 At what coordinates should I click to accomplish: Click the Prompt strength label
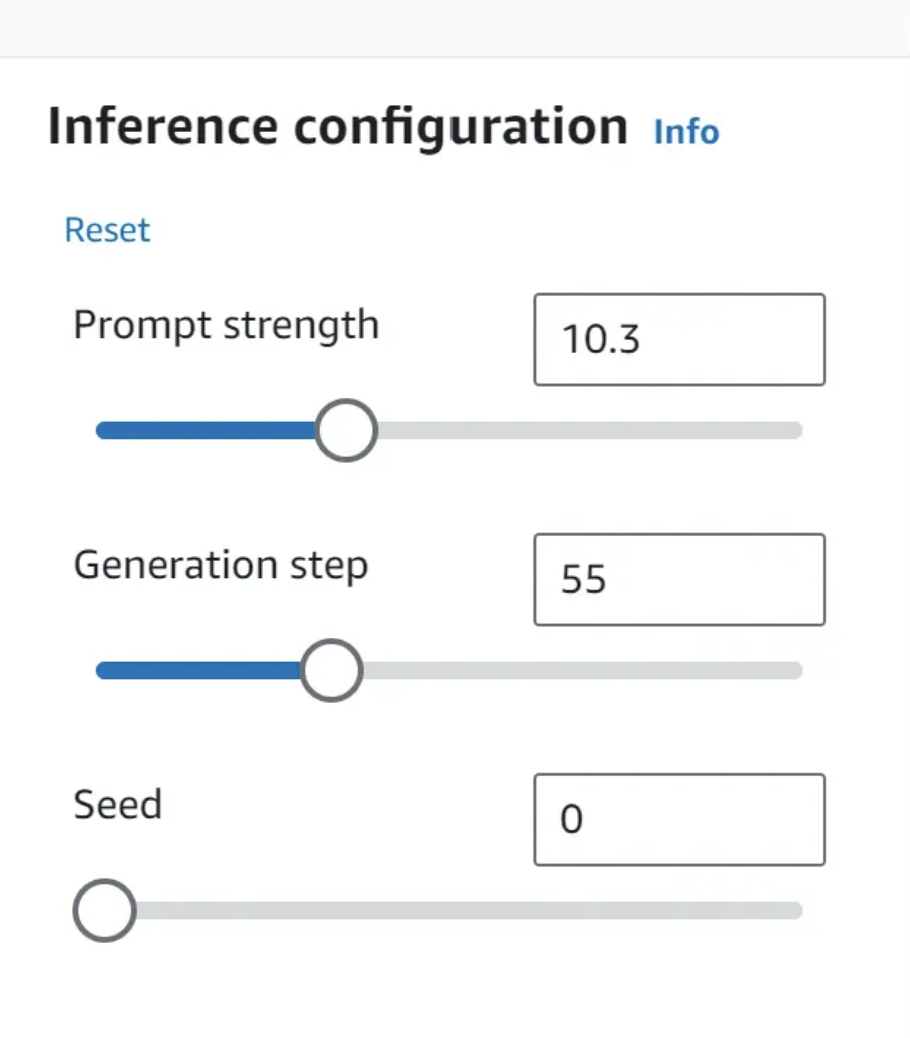tap(226, 325)
